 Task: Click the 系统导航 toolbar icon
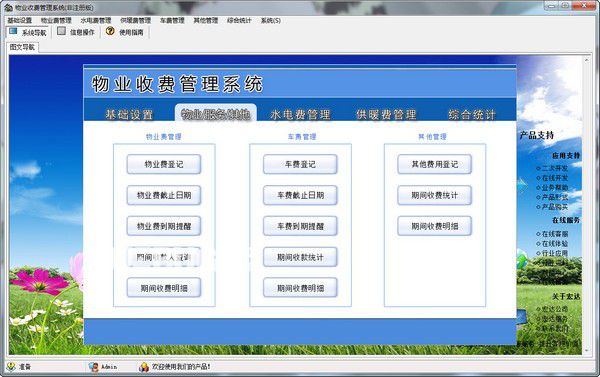(x=13, y=31)
